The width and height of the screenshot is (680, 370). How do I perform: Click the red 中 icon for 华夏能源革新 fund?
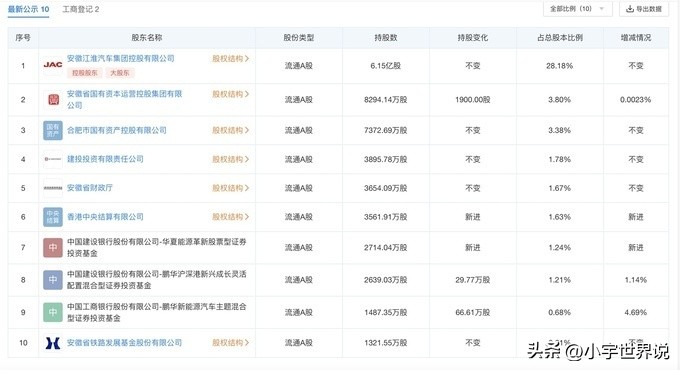pos(53,247)
